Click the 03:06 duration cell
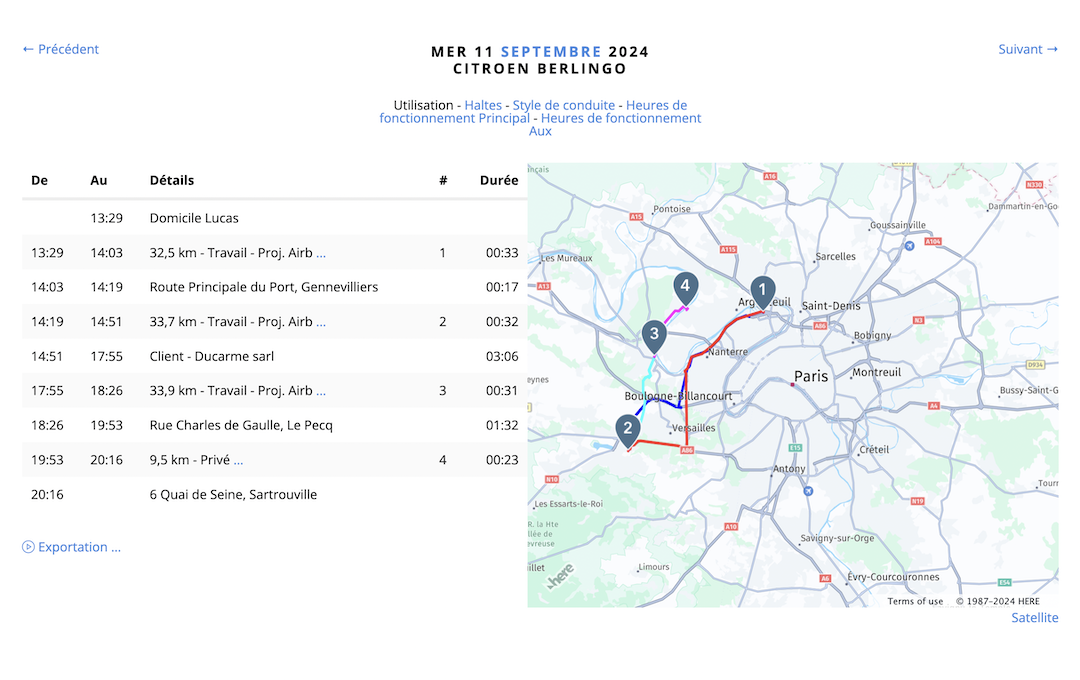1080x680 pixels. click(502, 356)
